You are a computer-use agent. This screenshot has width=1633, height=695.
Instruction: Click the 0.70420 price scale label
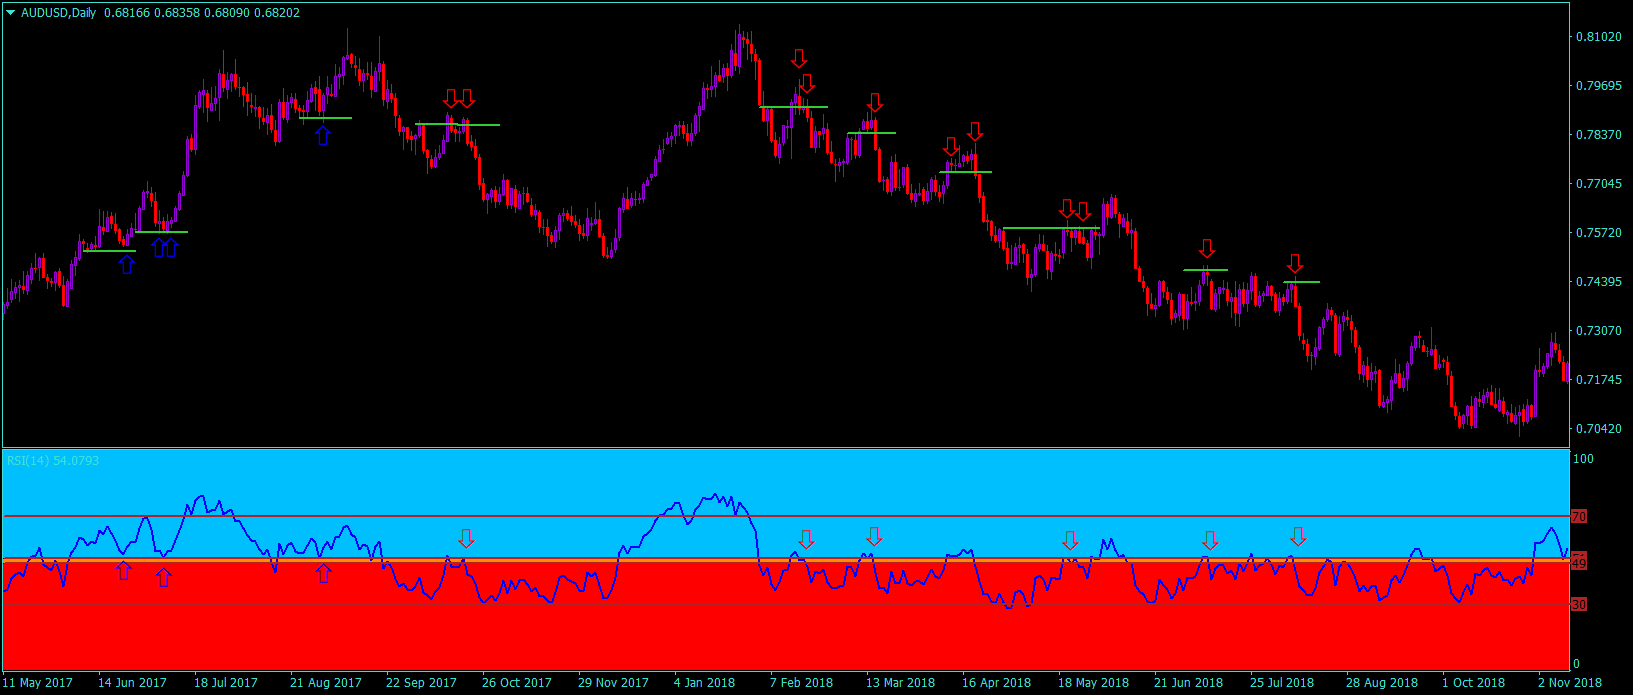coord(1598,429)
